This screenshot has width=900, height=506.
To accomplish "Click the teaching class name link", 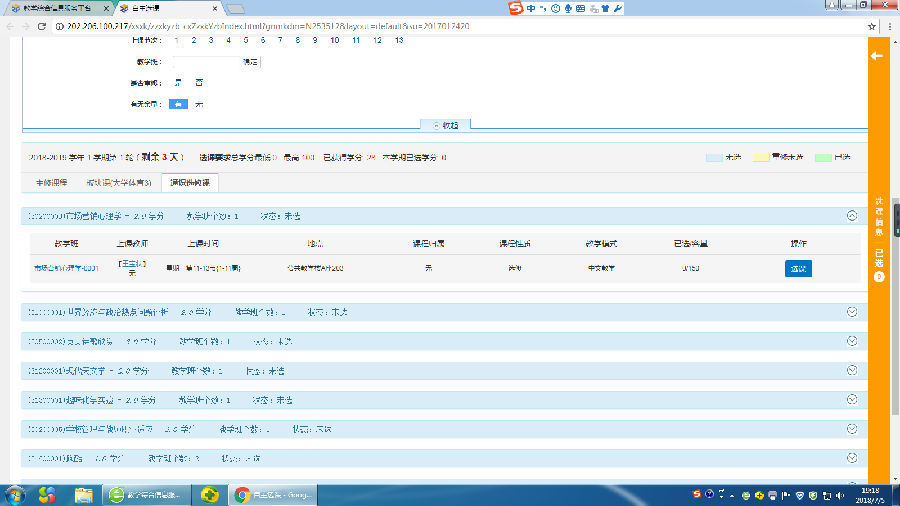I will (x=66, y=268).
